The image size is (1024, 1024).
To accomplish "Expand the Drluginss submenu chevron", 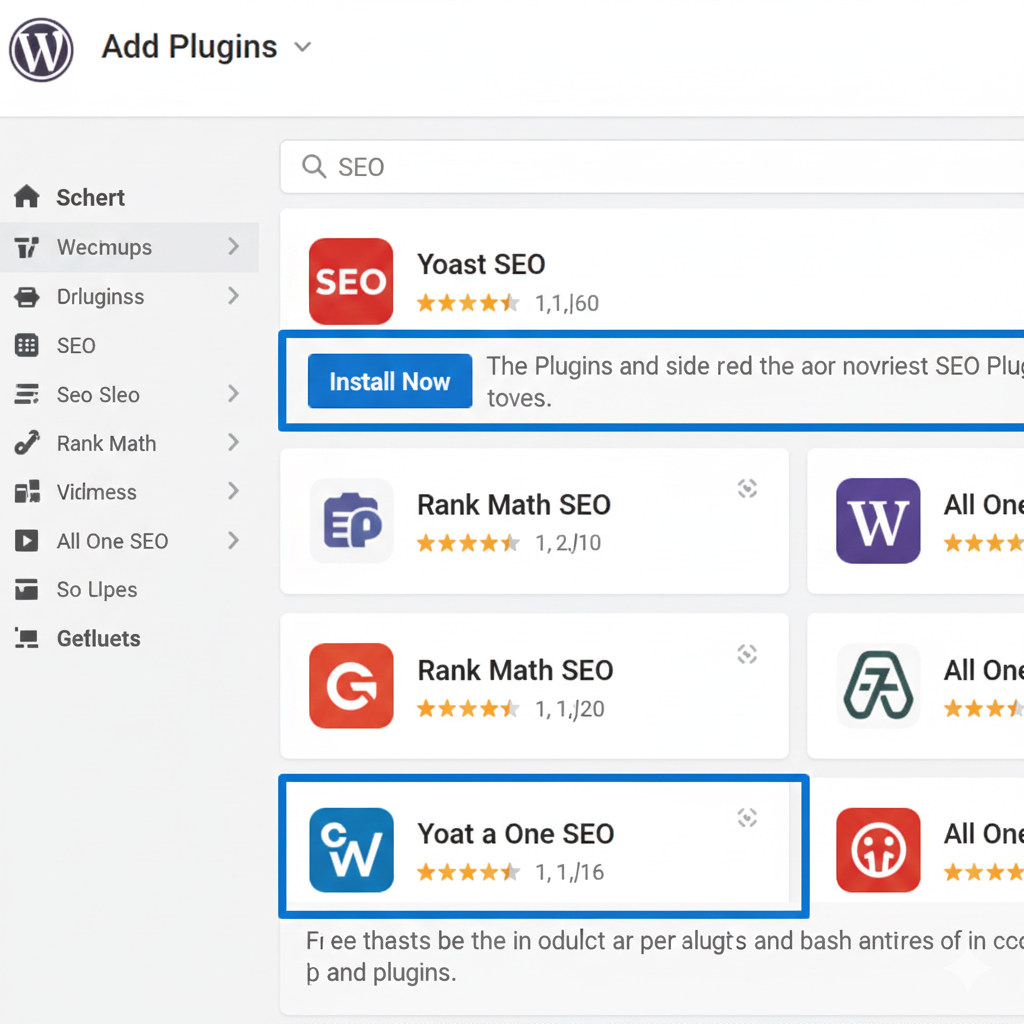I will point(233,296).
